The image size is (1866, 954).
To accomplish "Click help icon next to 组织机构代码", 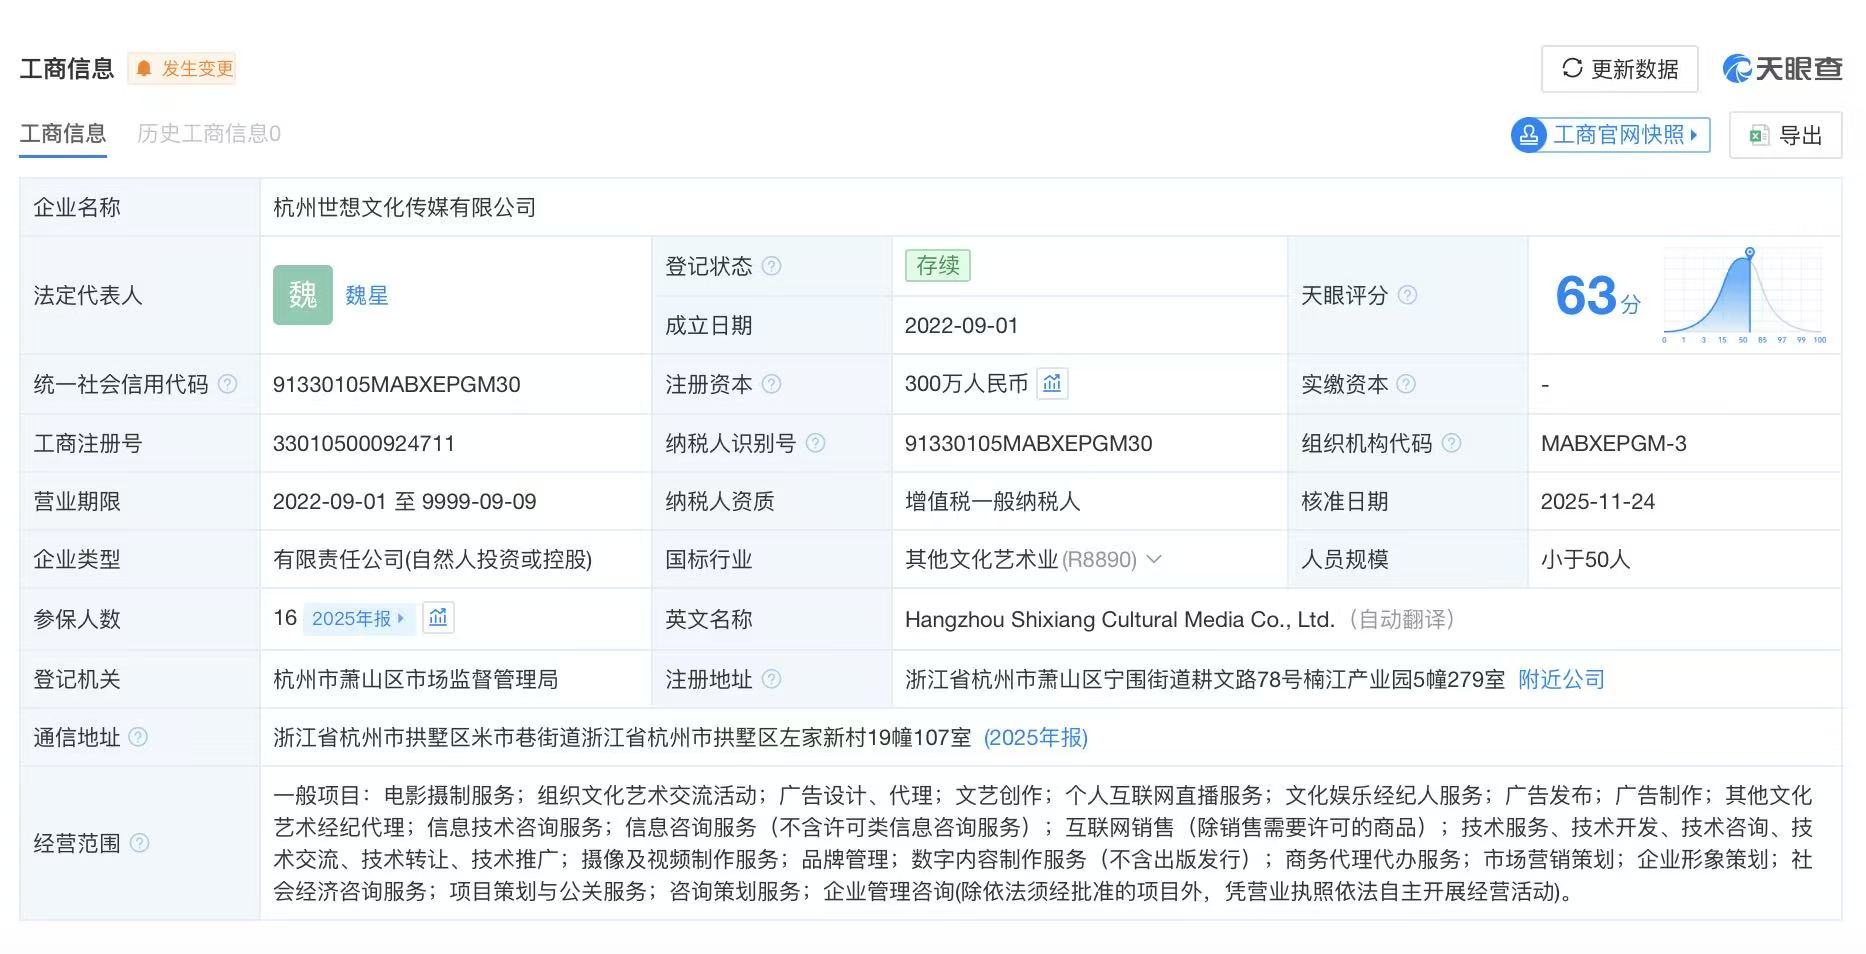I will 1451,443.
